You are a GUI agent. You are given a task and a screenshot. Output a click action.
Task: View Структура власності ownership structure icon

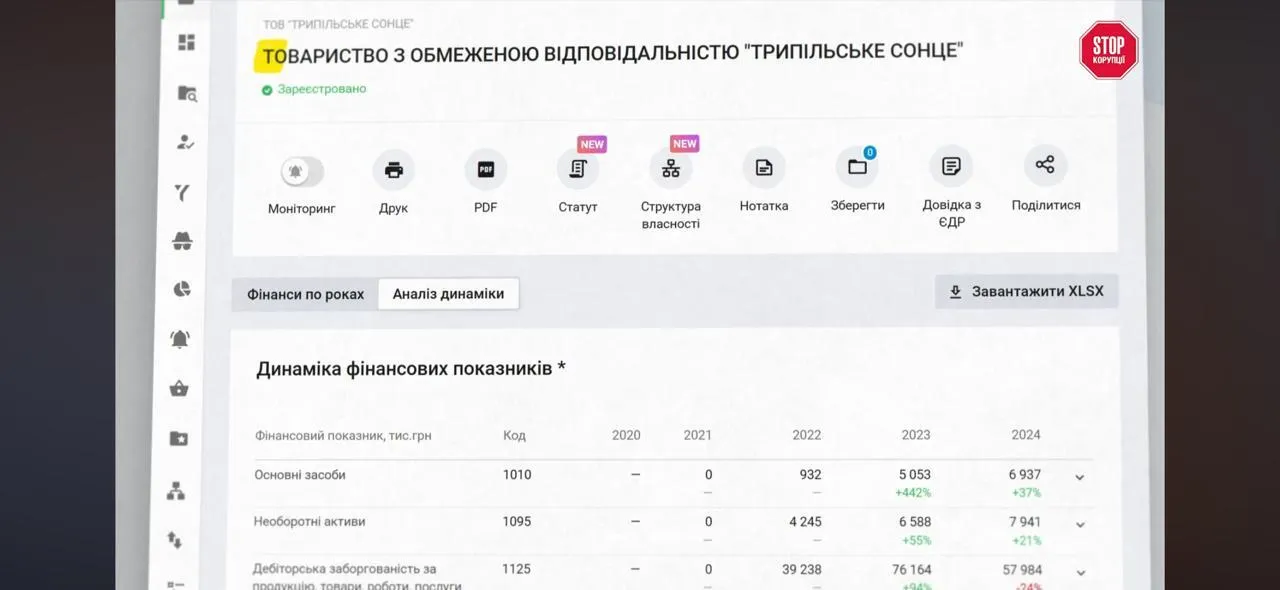pos(670,170)
